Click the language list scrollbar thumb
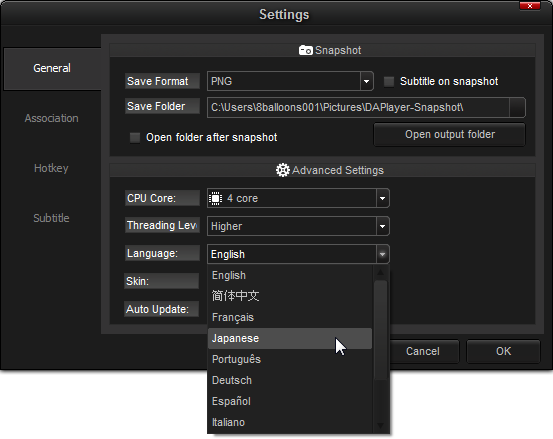 pyautogui.click(x=380, y=330)
